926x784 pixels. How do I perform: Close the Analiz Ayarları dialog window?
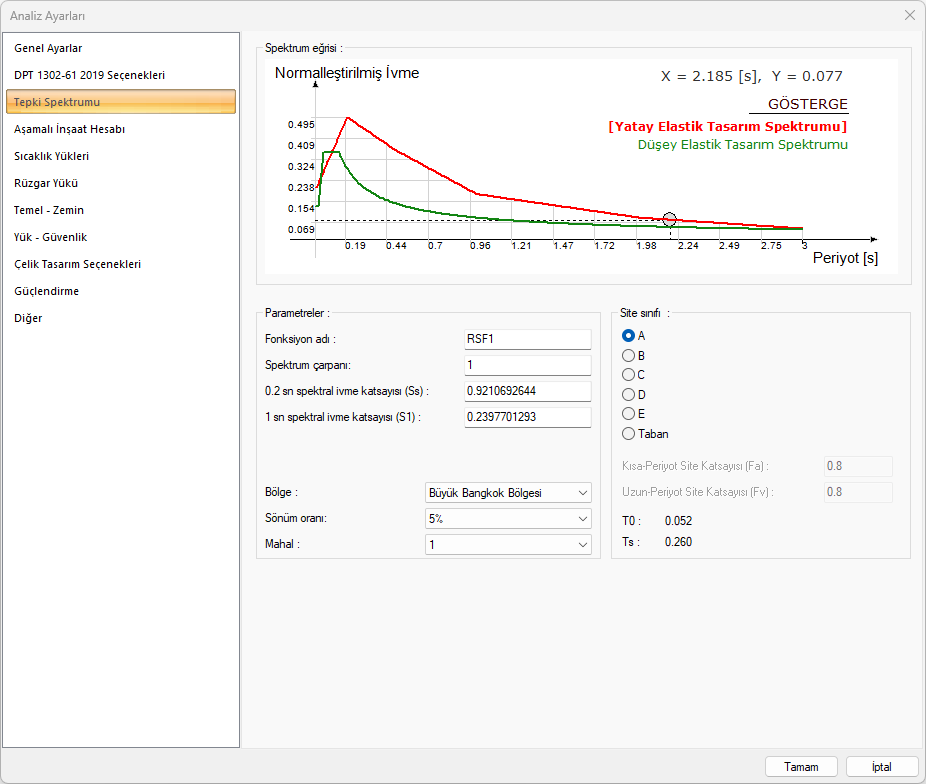[909, 15]
